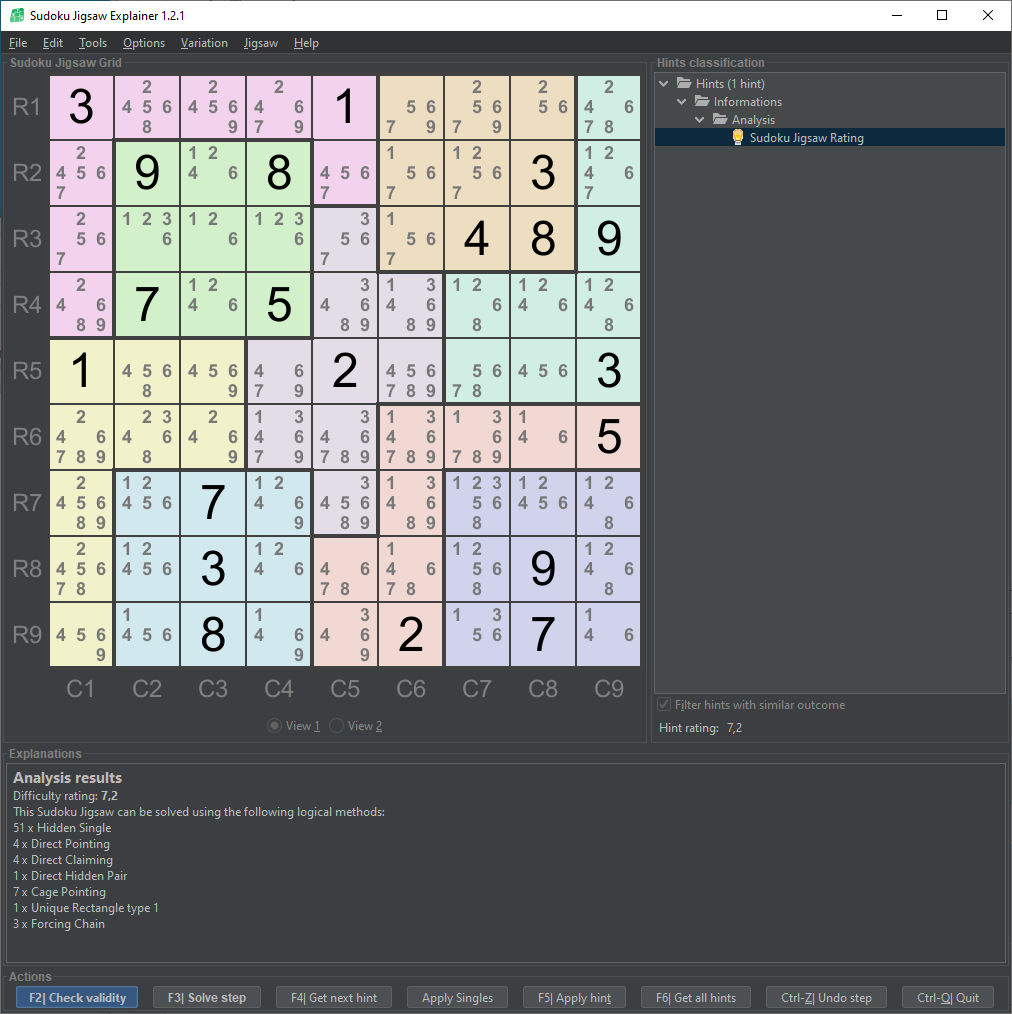
Task: Select the tan cell R3C7 containing 4
Action: click(477, 239)
